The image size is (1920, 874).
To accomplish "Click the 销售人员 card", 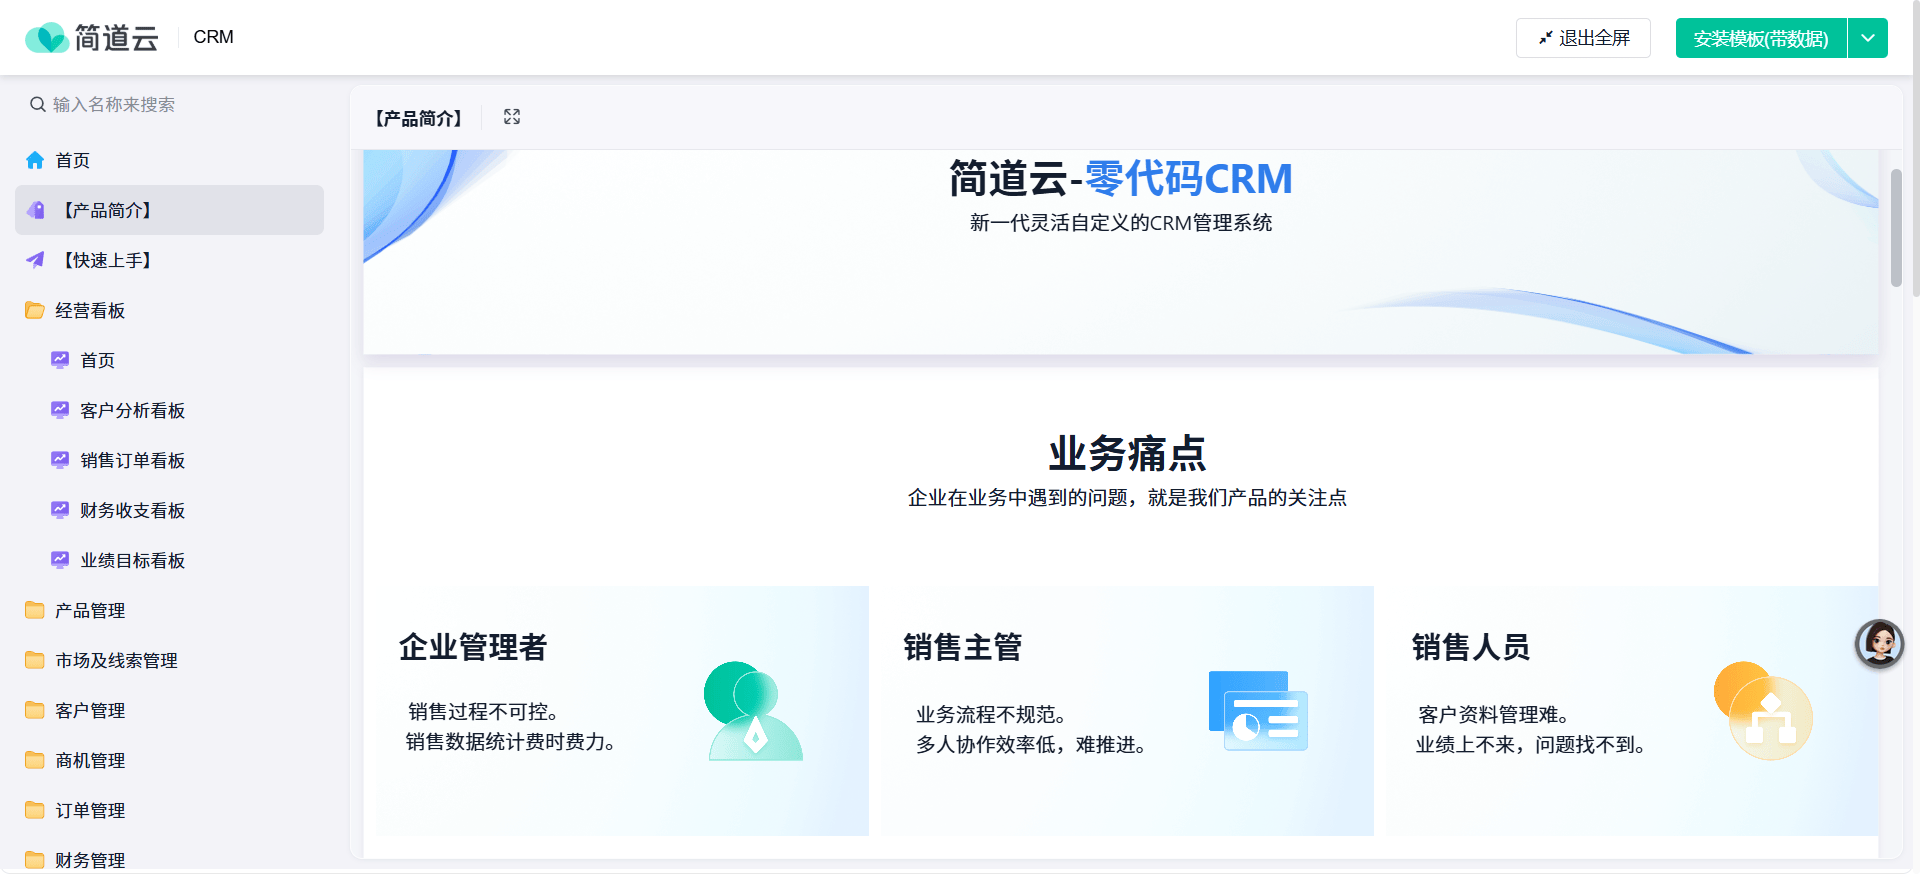I will pos(1631,711).
